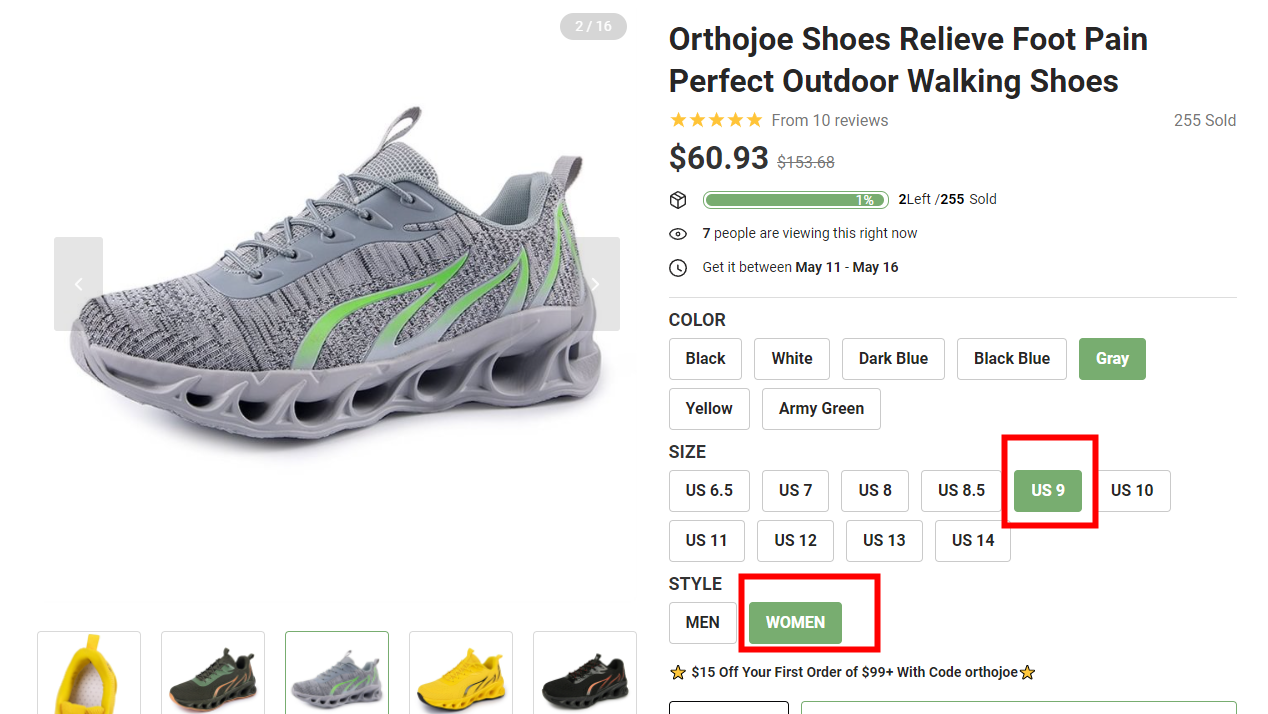
Task: Click the Orthojoe Shoes product title
Action: (x=908, y=60)
